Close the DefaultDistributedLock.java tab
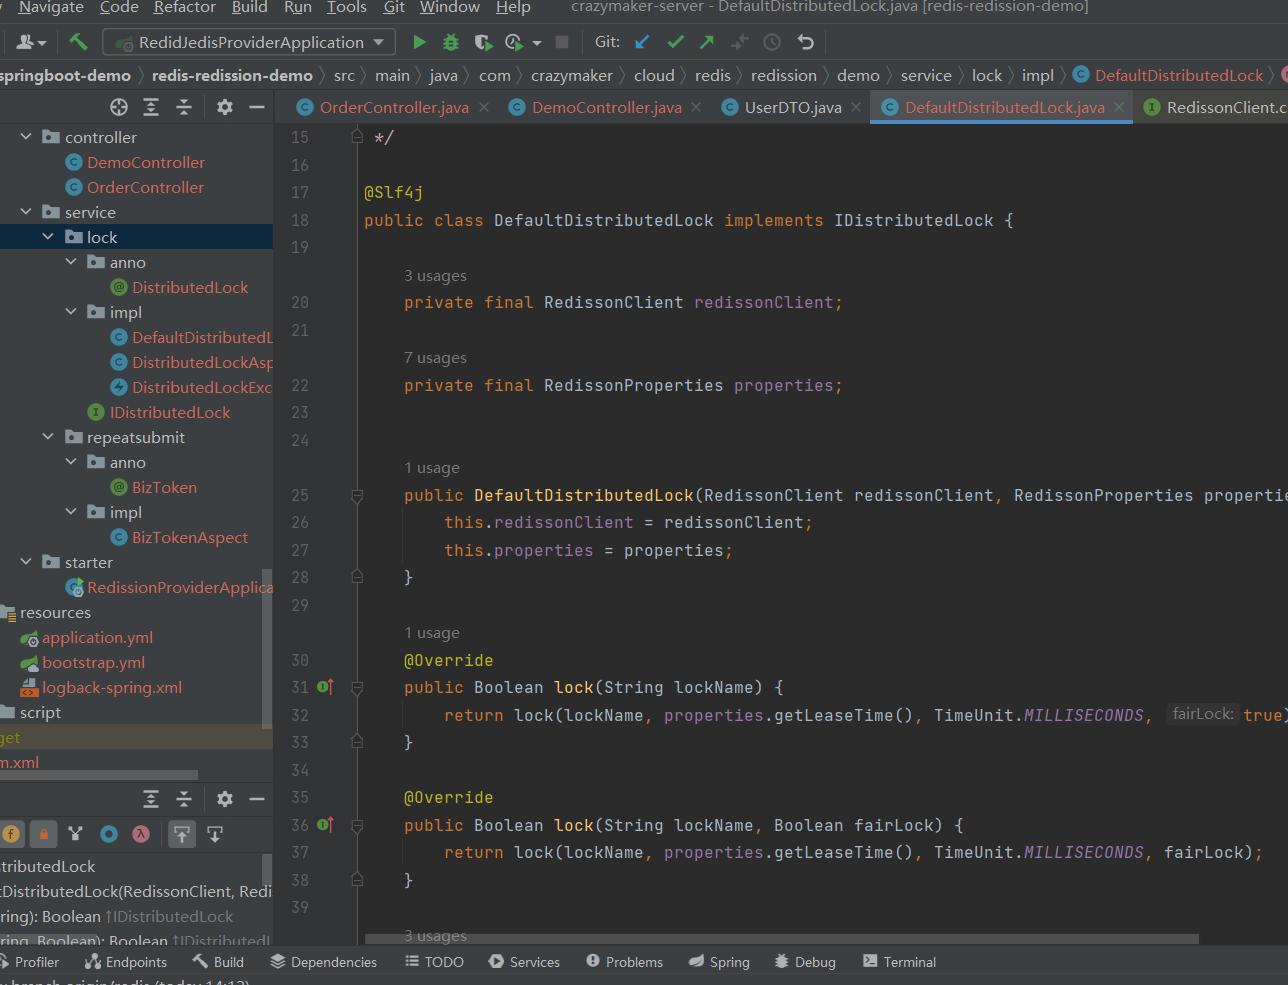Screen dimensions: 1288x985 pyautogui.click(x=1119, y=107)
